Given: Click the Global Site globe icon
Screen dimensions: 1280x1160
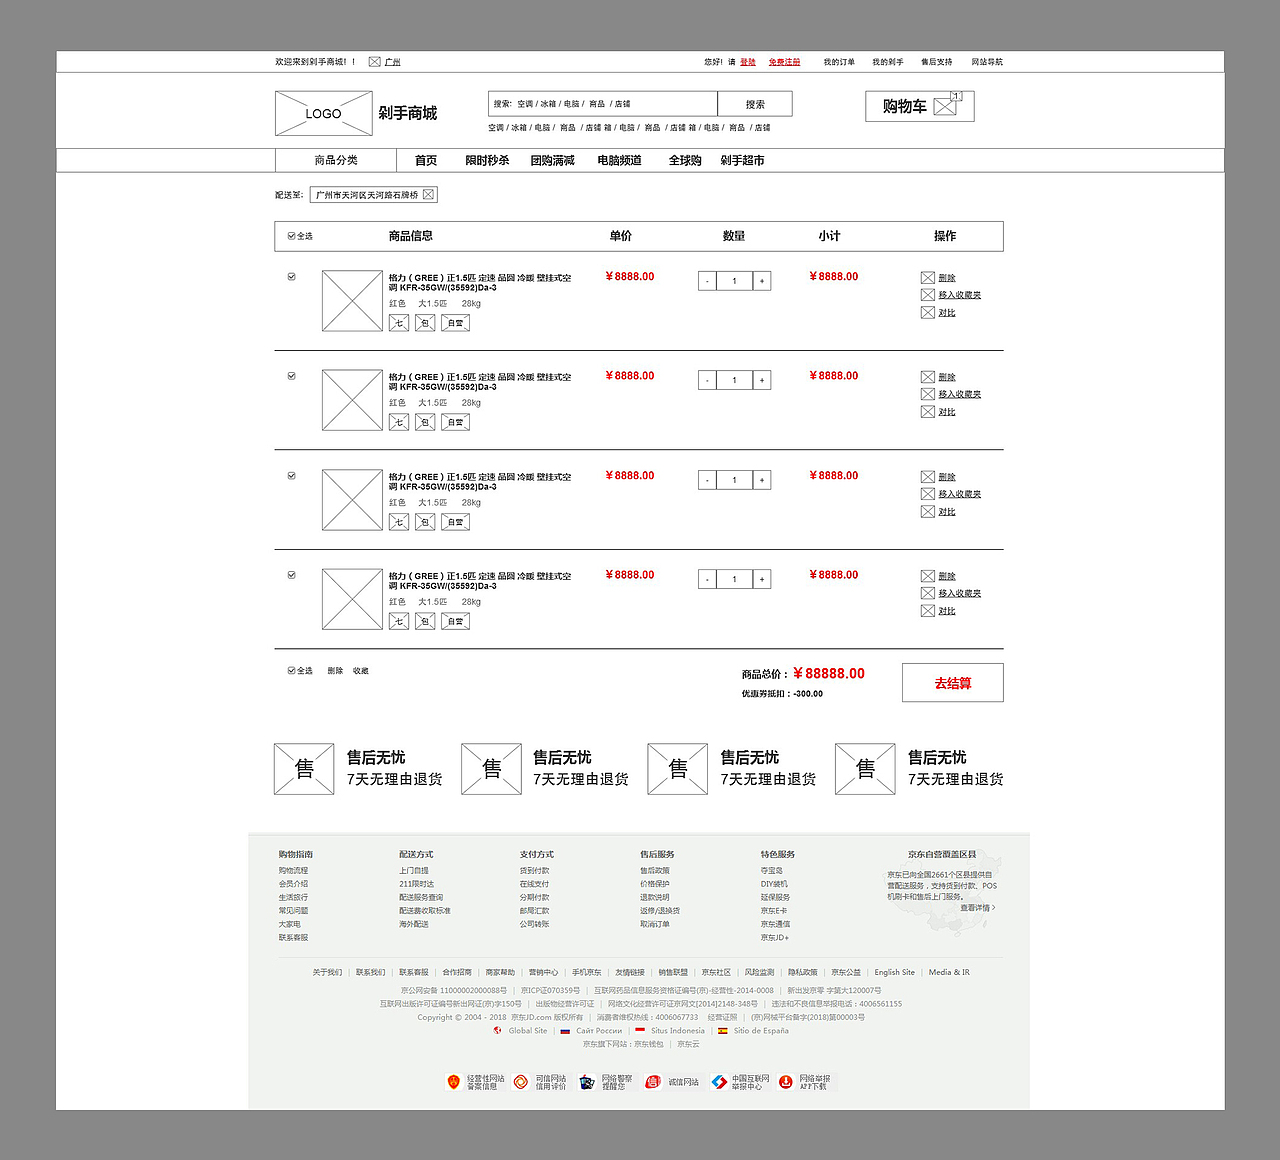Looking at the screenshot, I should tap(497, 1030).
